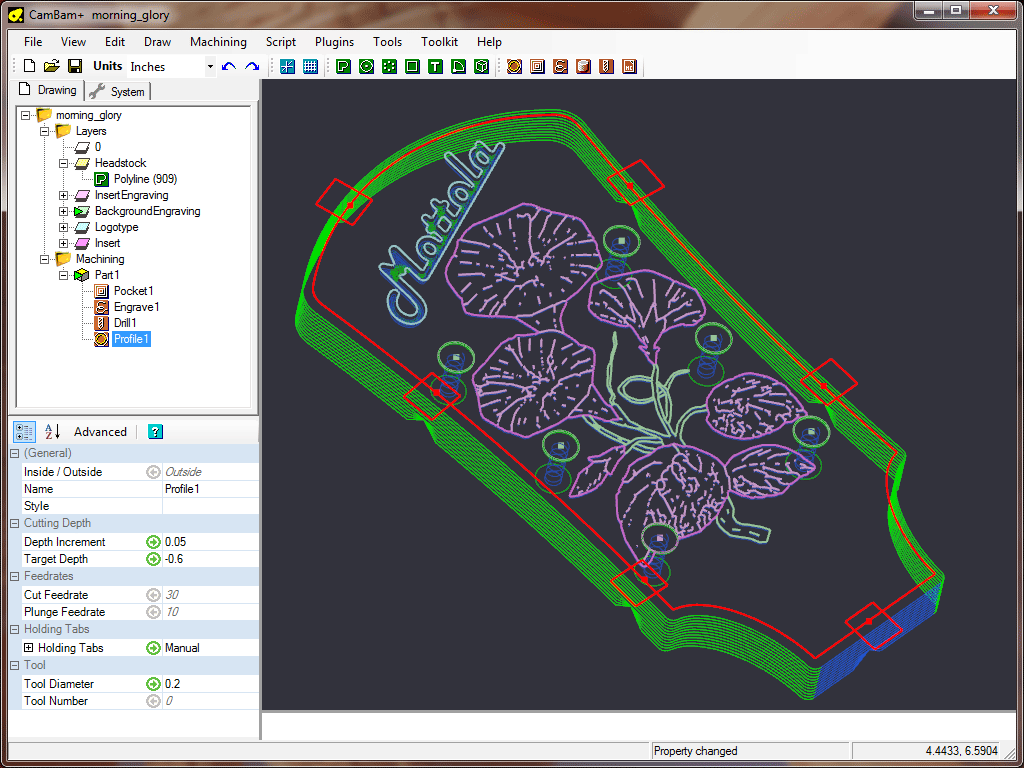Screen dimensions: 1024x768
Task: Click the Target Depth value field
Action: [x=210, y=559]
